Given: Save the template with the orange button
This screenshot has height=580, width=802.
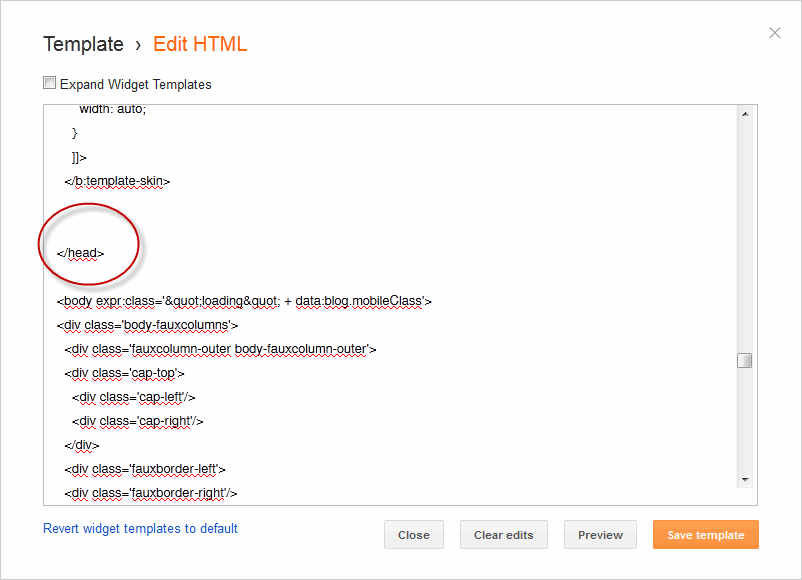Looking at the screenshot, I should point(705,535).
